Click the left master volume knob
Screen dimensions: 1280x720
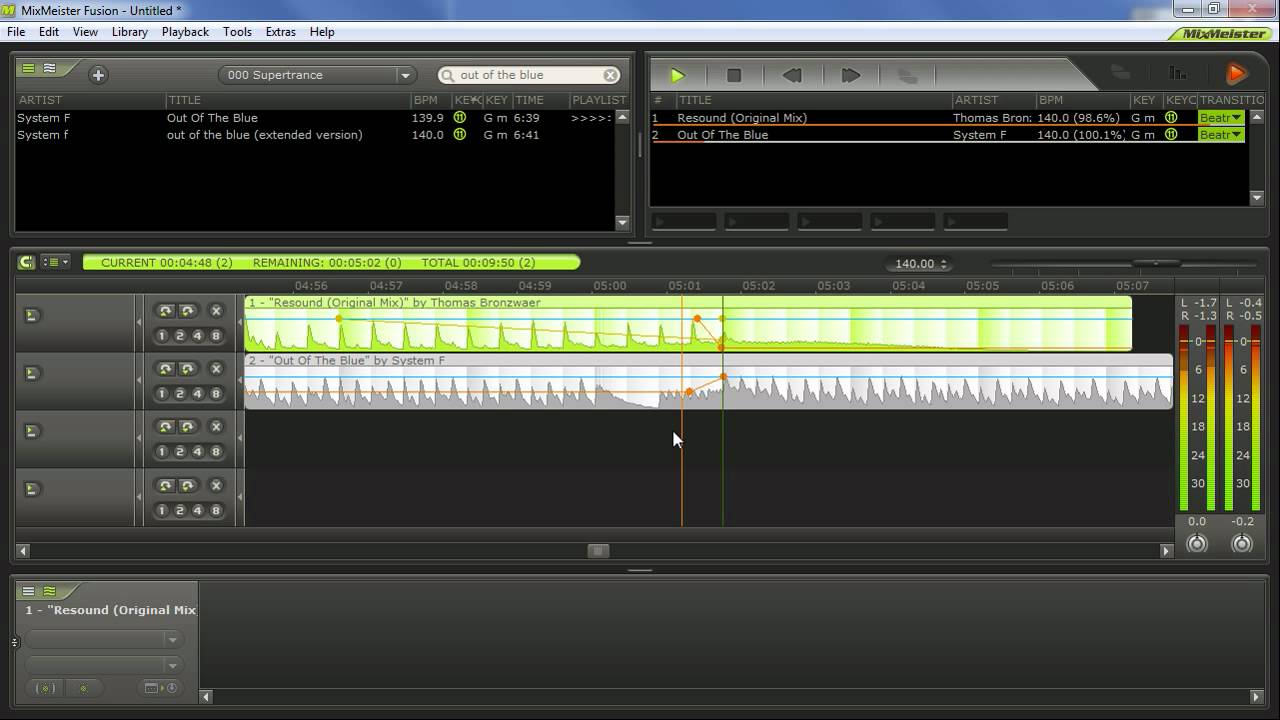tap(1196, 543)
